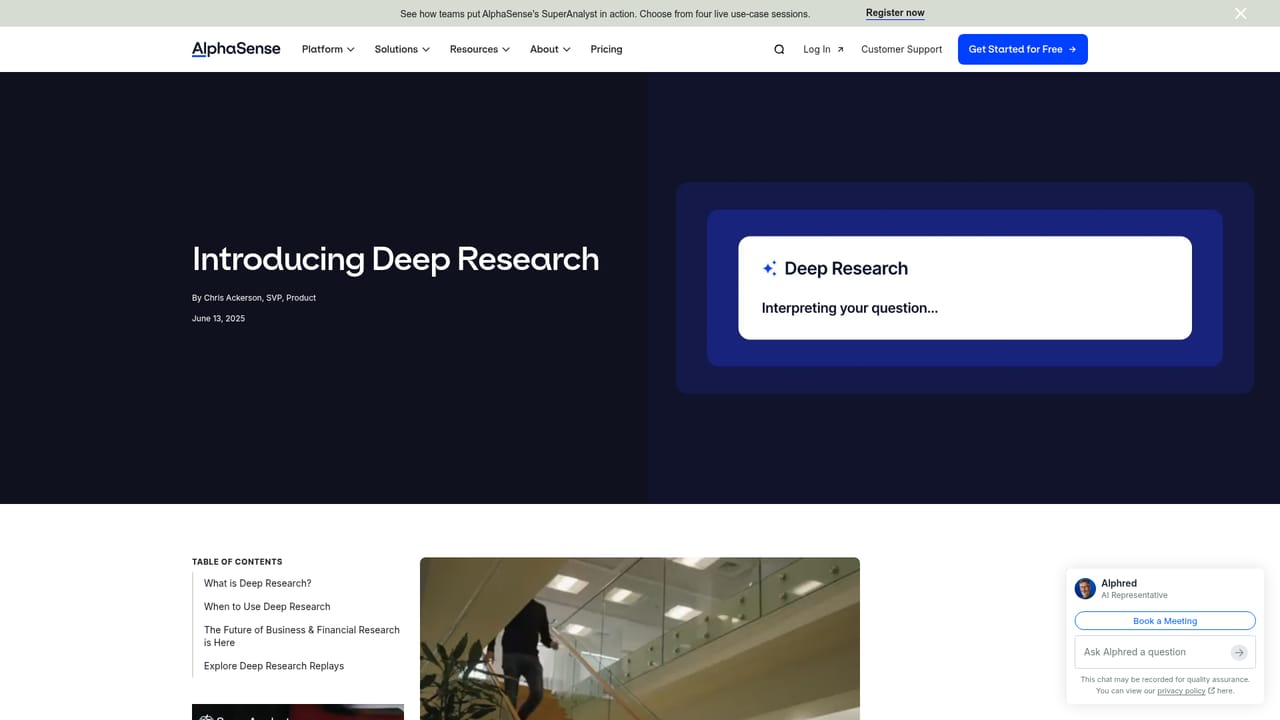Click the Alphred avatar image
The height and width of the screenshot is (720, 1280).
tap(1085, 589)
